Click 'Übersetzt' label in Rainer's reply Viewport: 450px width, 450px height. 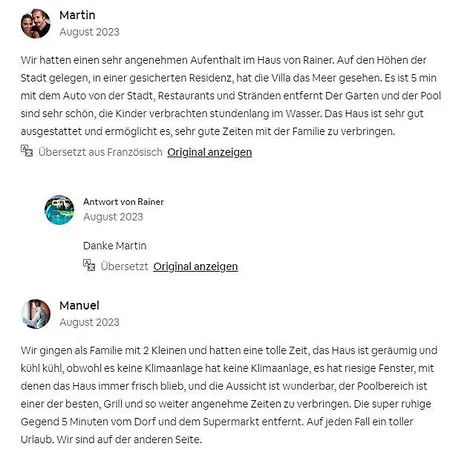pyautogui.click(x=124, y=266)
